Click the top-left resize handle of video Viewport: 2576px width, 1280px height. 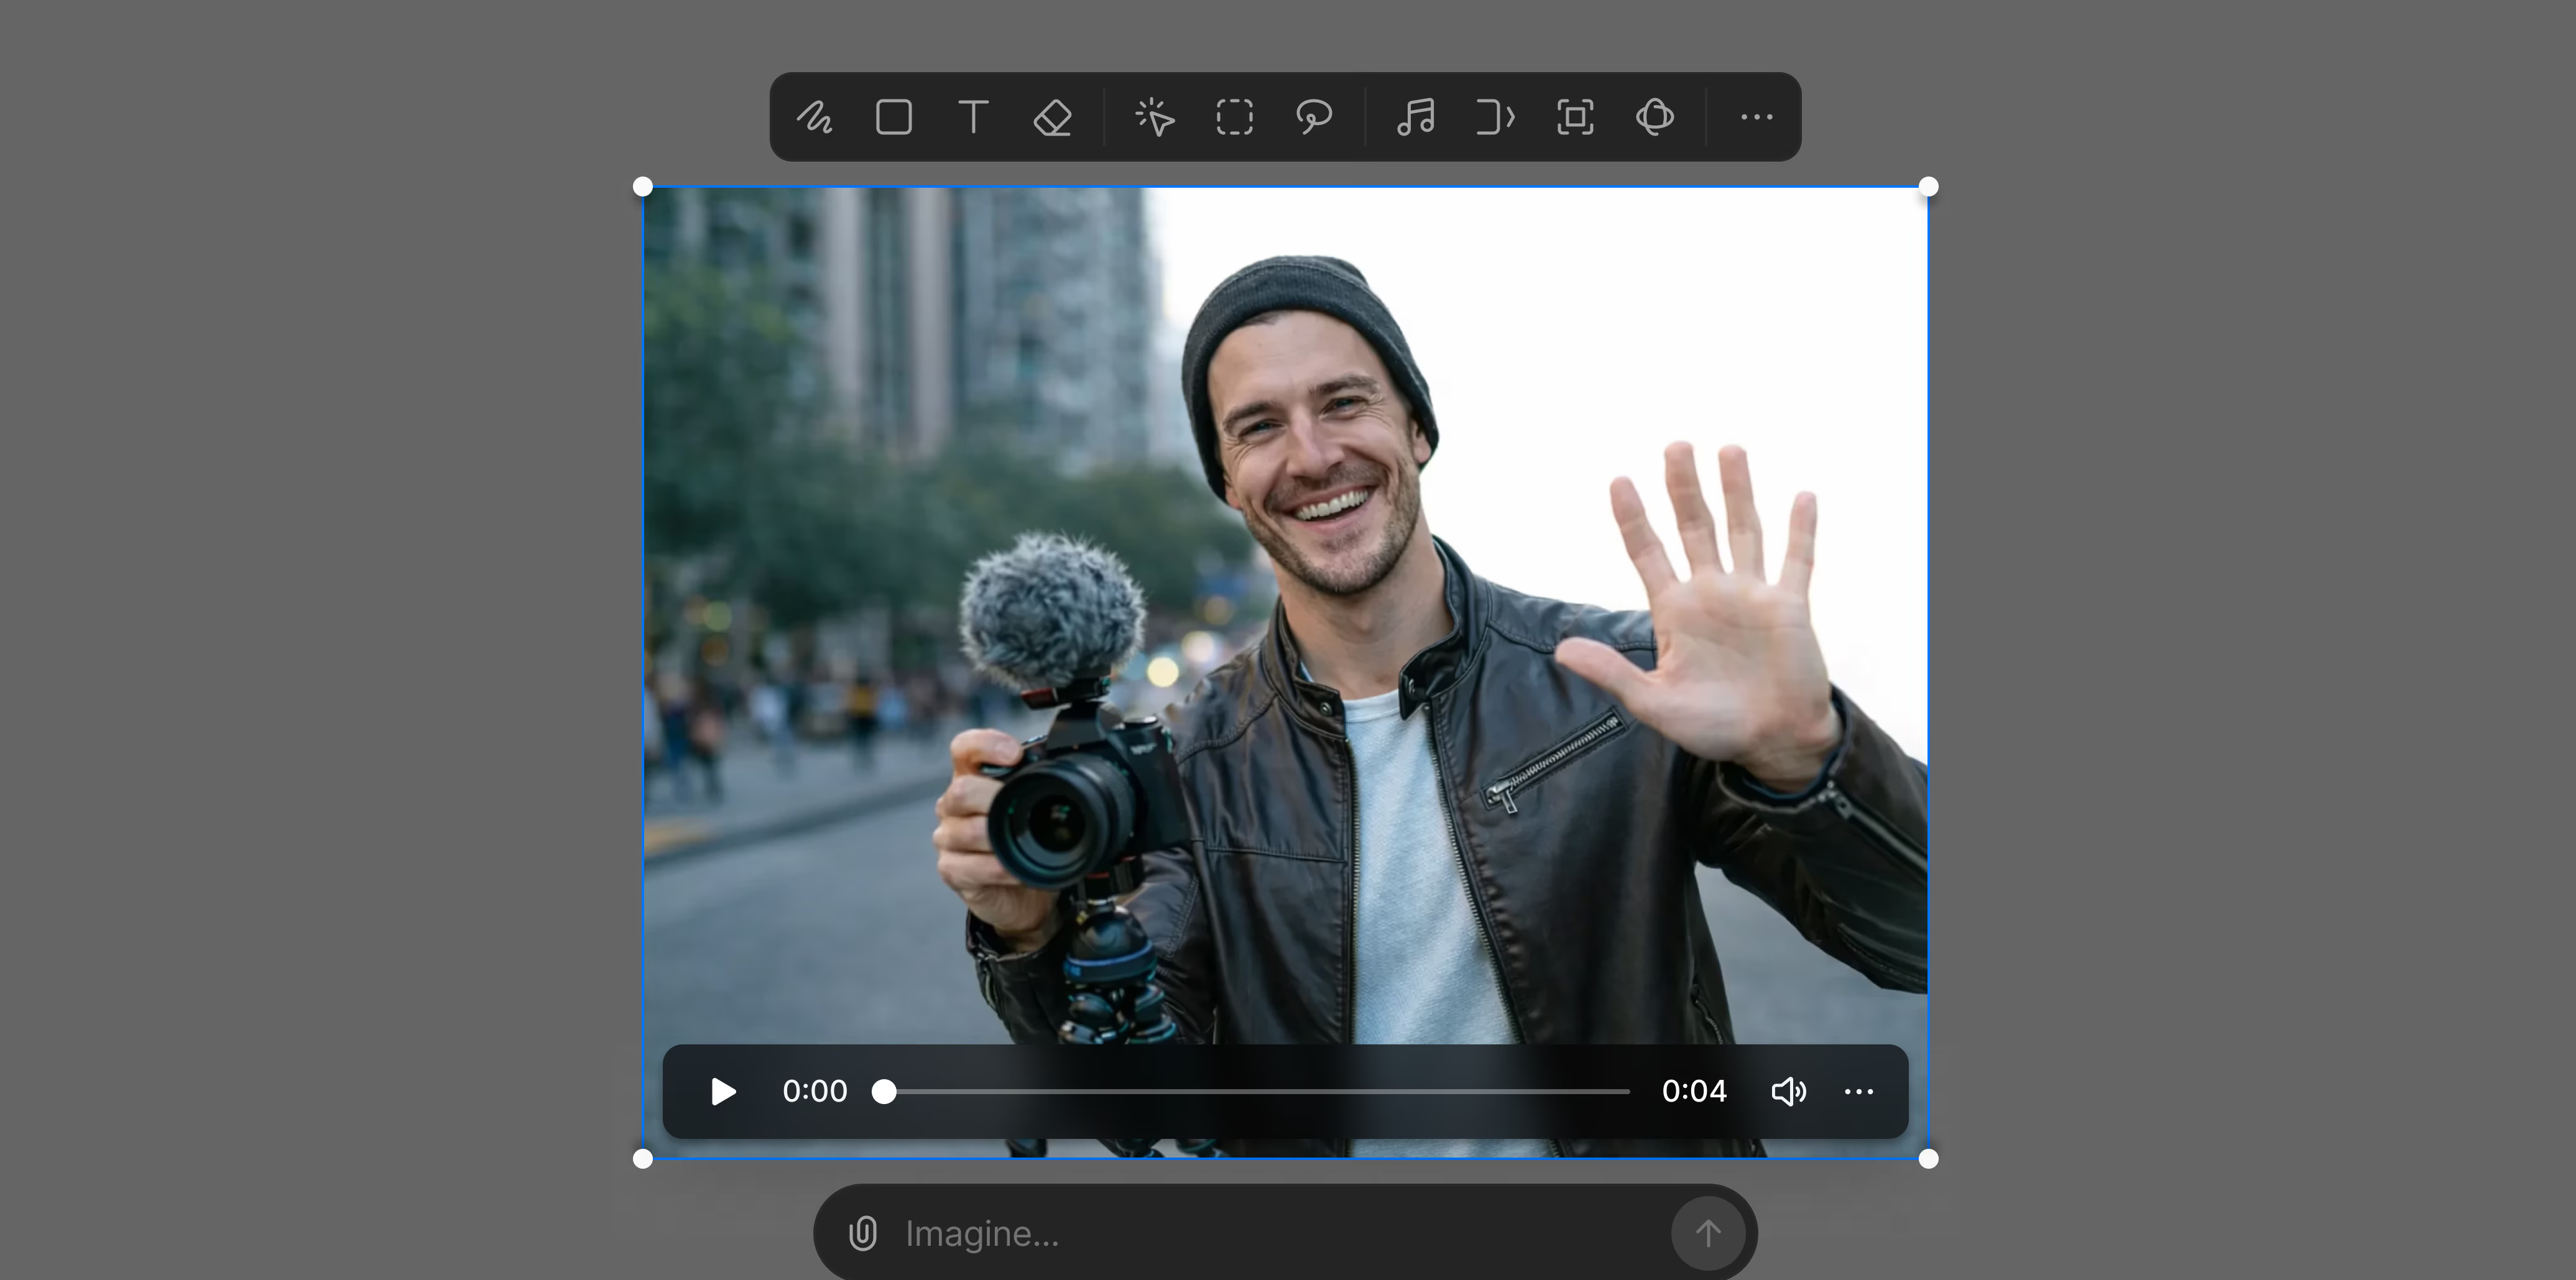643,187
